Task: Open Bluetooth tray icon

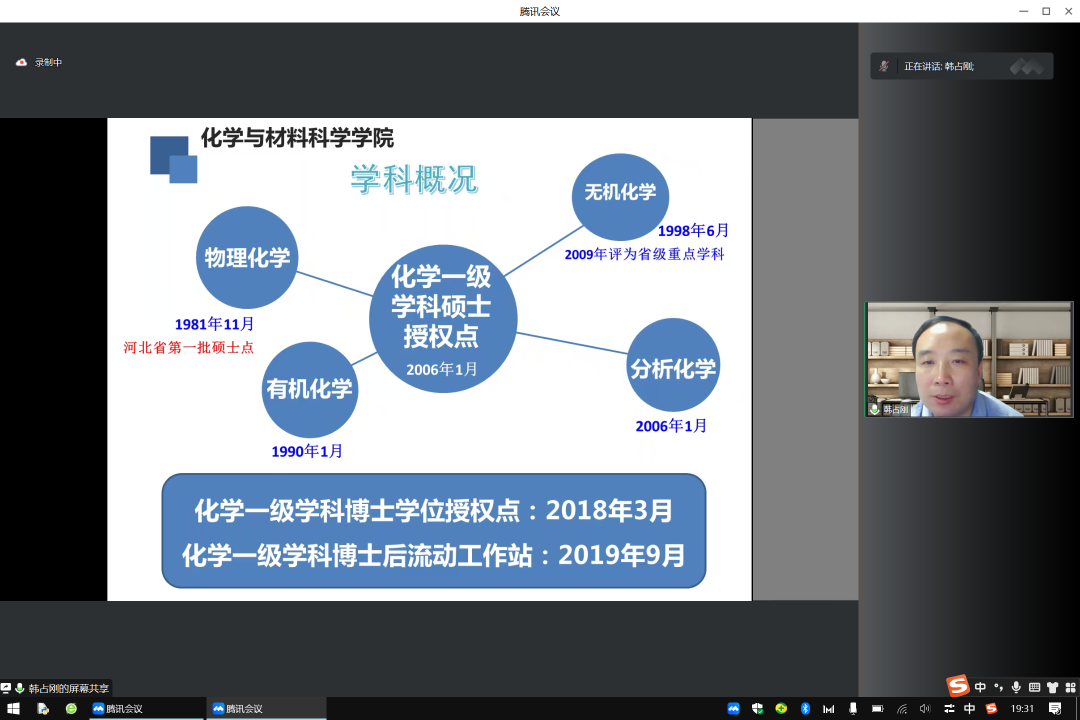Action: [x=805, y=709]
